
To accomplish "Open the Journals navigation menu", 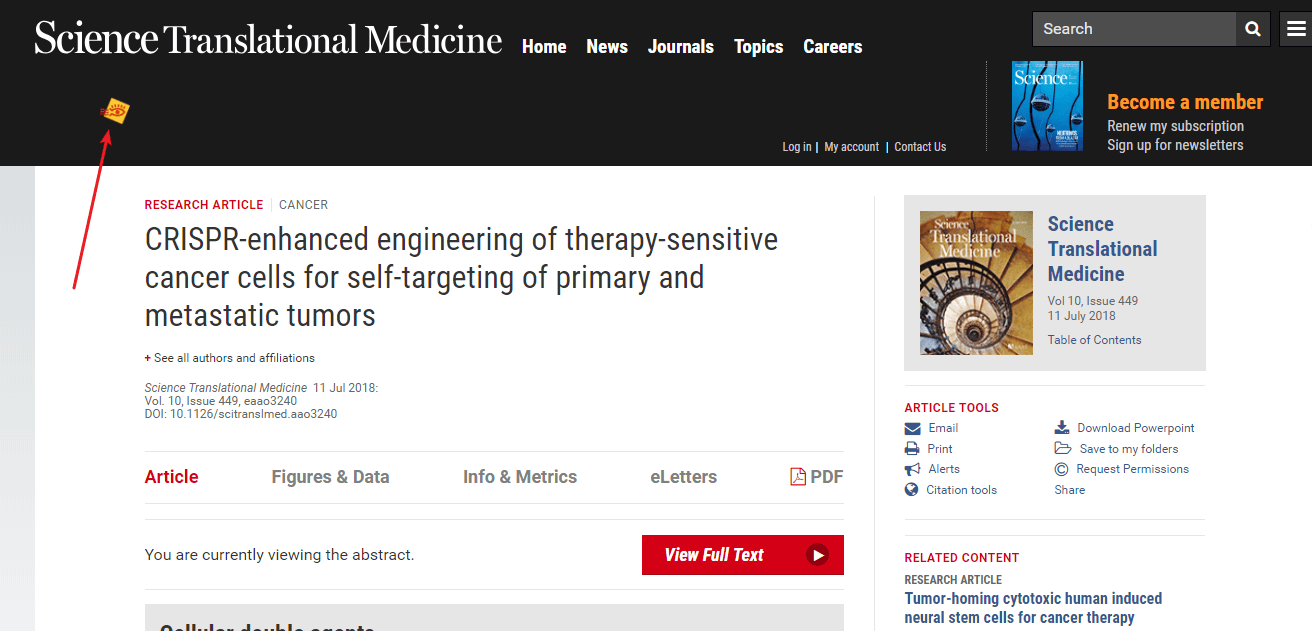I will point(680,47).
